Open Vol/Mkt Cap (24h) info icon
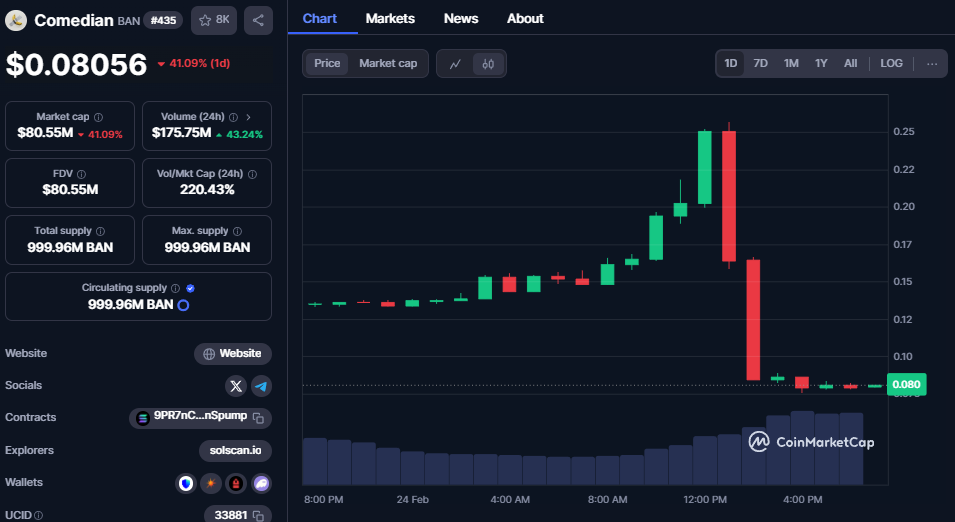This screenshot has width=955, height=522. point(252,174)
